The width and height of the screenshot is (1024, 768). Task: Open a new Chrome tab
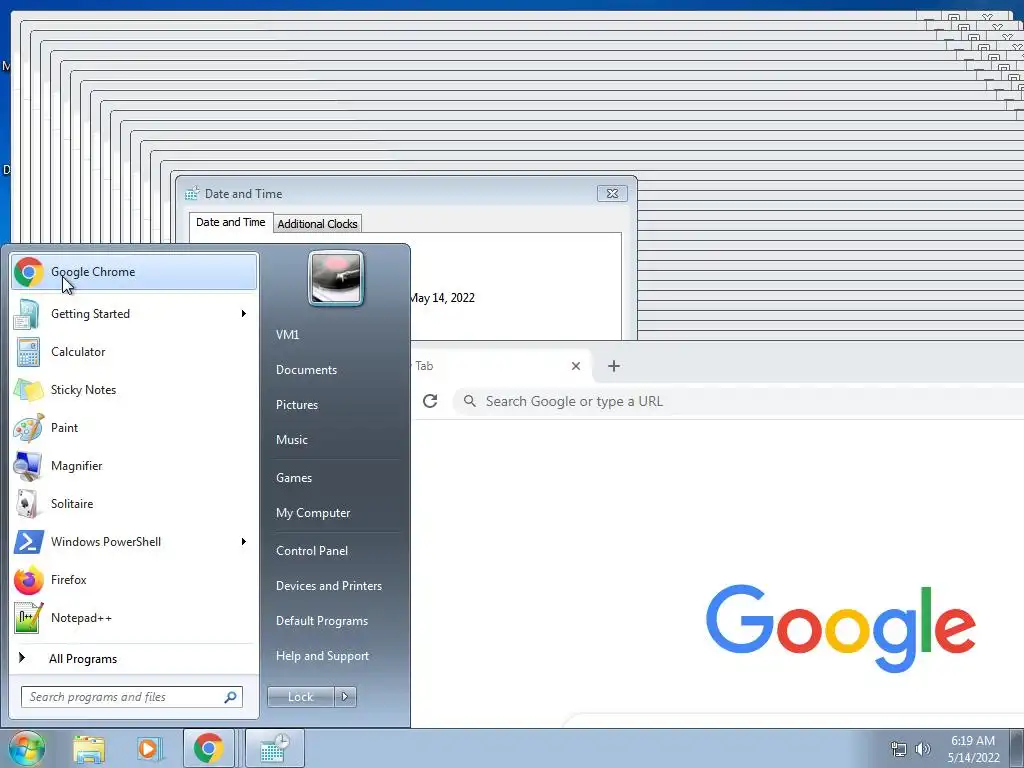(x=613, y=366)
